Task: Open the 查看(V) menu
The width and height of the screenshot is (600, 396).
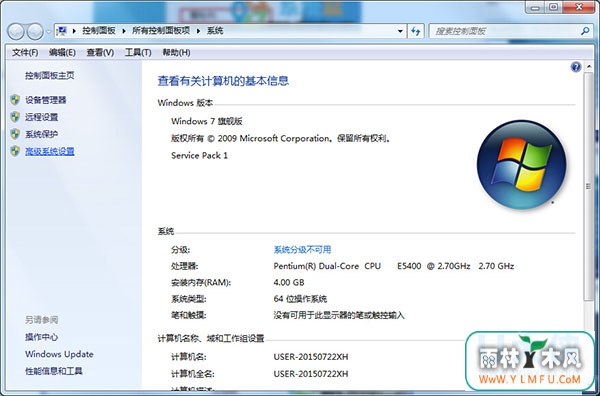Action: click(x=100, y=52)
